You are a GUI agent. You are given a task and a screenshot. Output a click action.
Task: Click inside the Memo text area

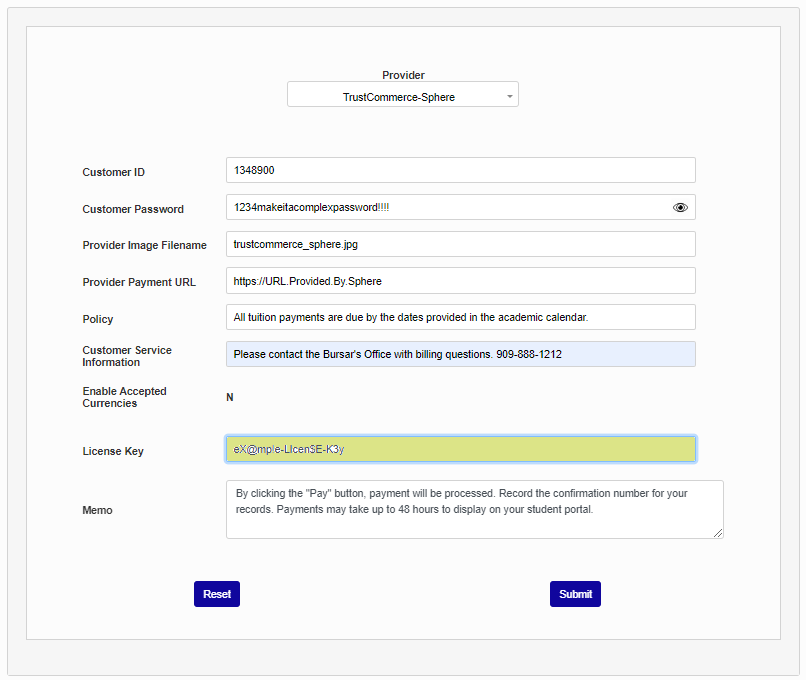(474, 510)
